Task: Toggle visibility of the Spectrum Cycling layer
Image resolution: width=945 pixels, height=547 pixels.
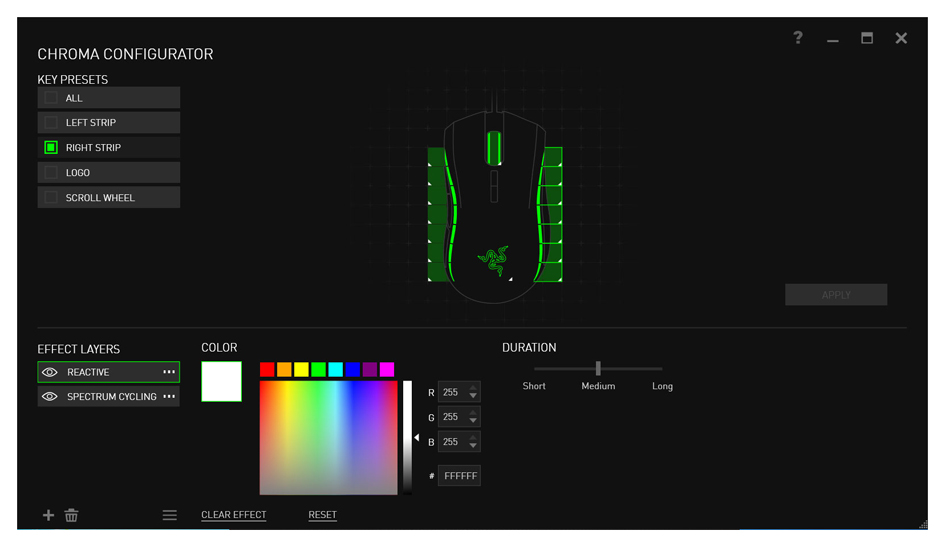Action: pyautogui.click(x=50, y=396)
